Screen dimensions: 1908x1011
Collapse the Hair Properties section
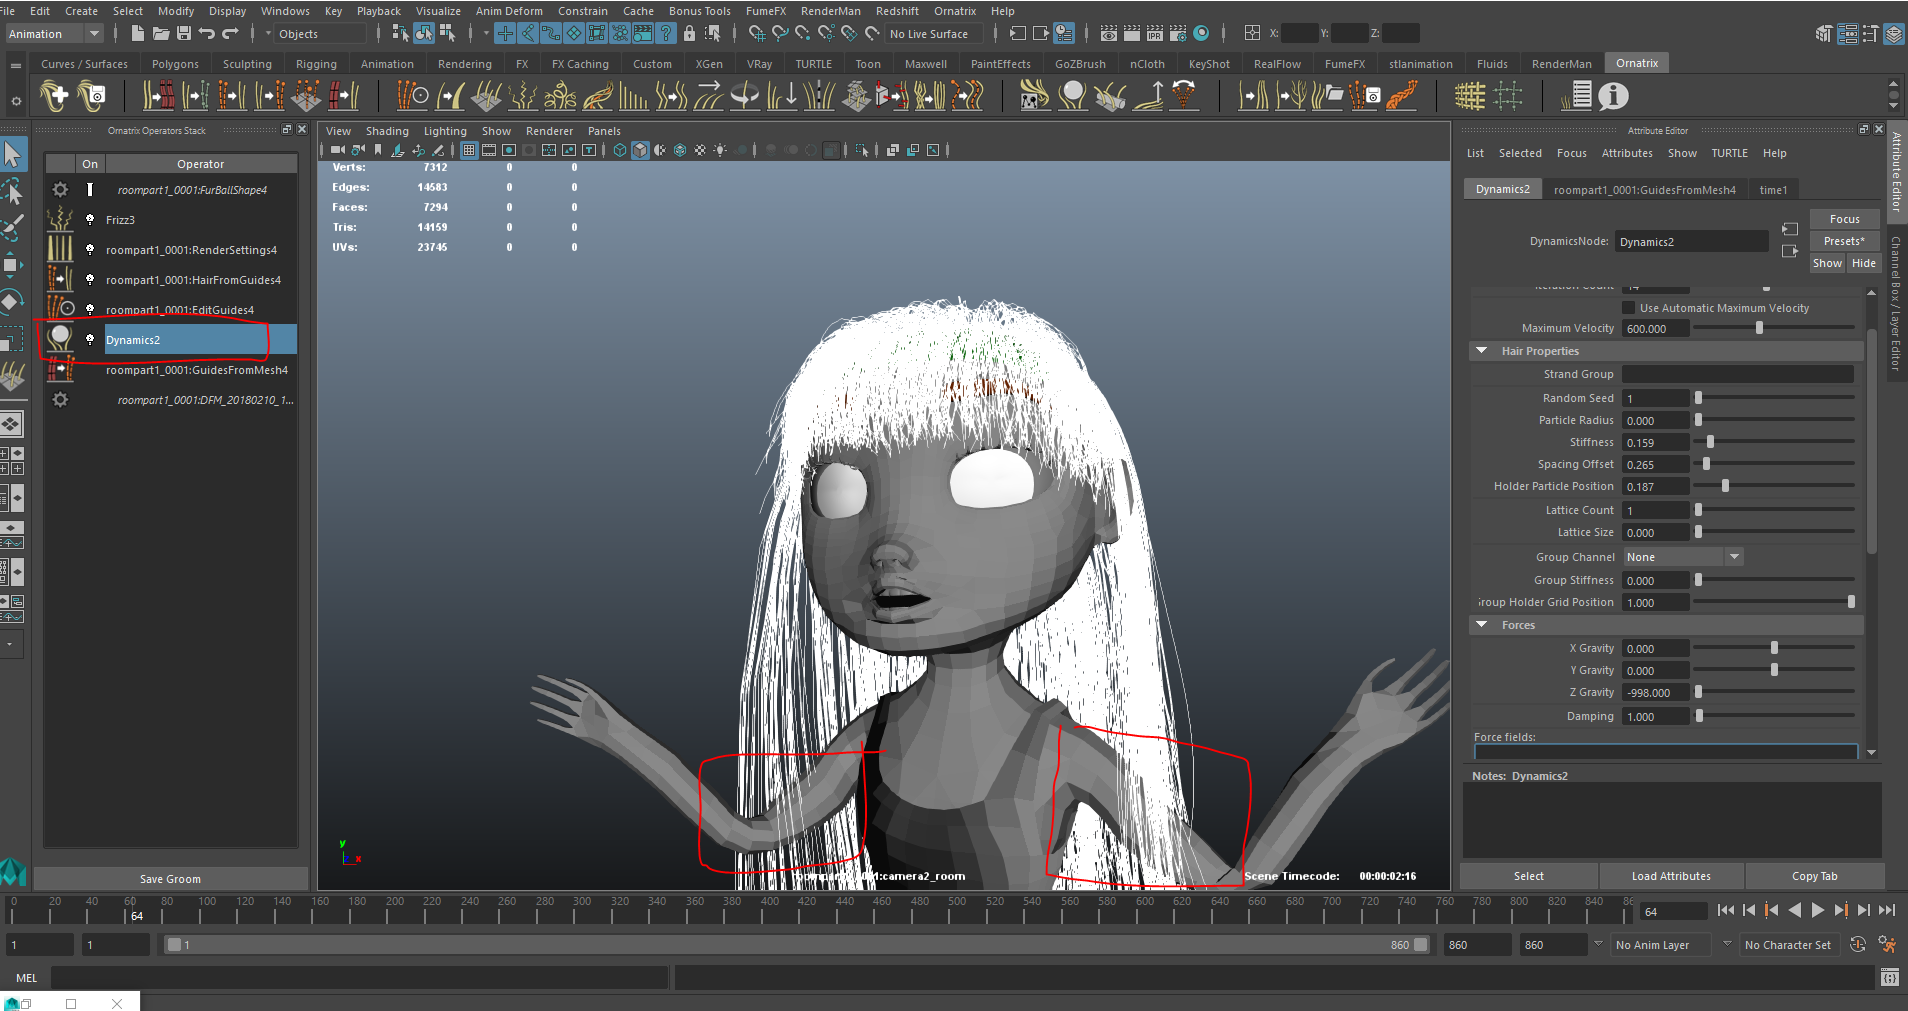pyautogui.click(x=1481, y=351)
